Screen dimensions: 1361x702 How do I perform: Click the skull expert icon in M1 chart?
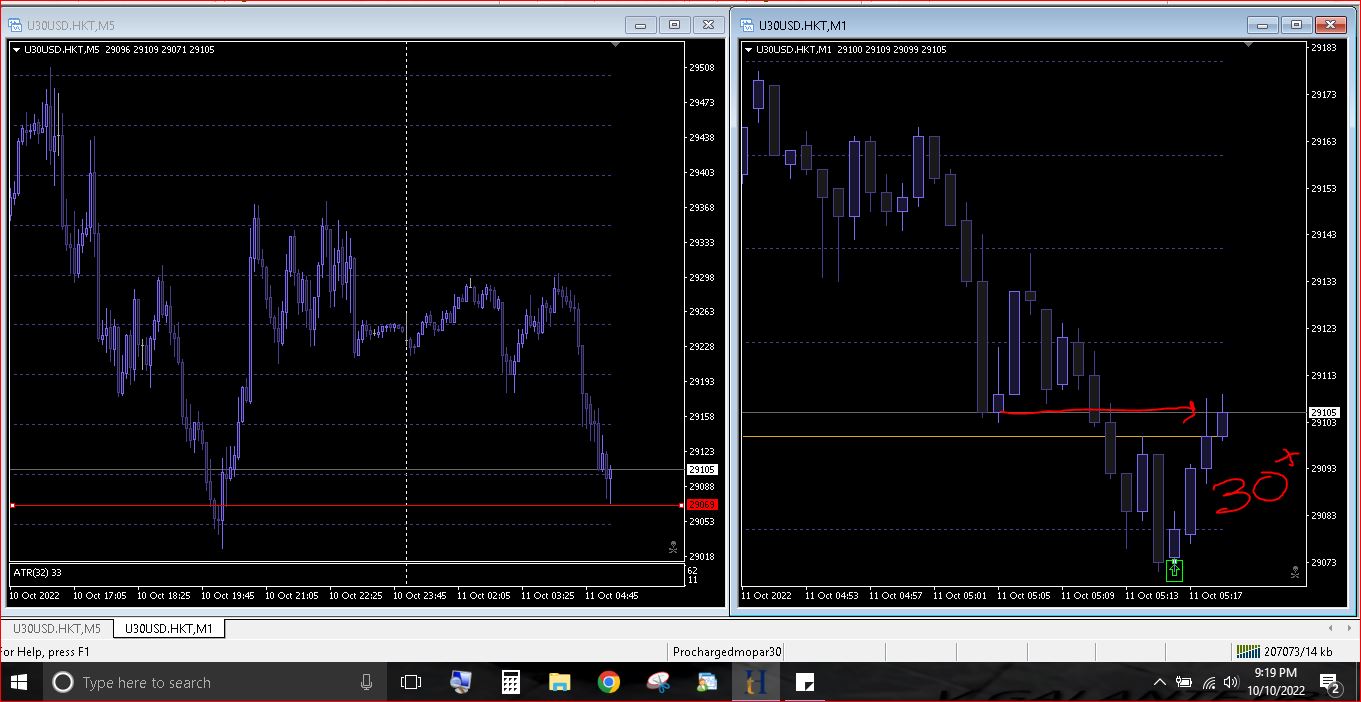pos(1295,571)
